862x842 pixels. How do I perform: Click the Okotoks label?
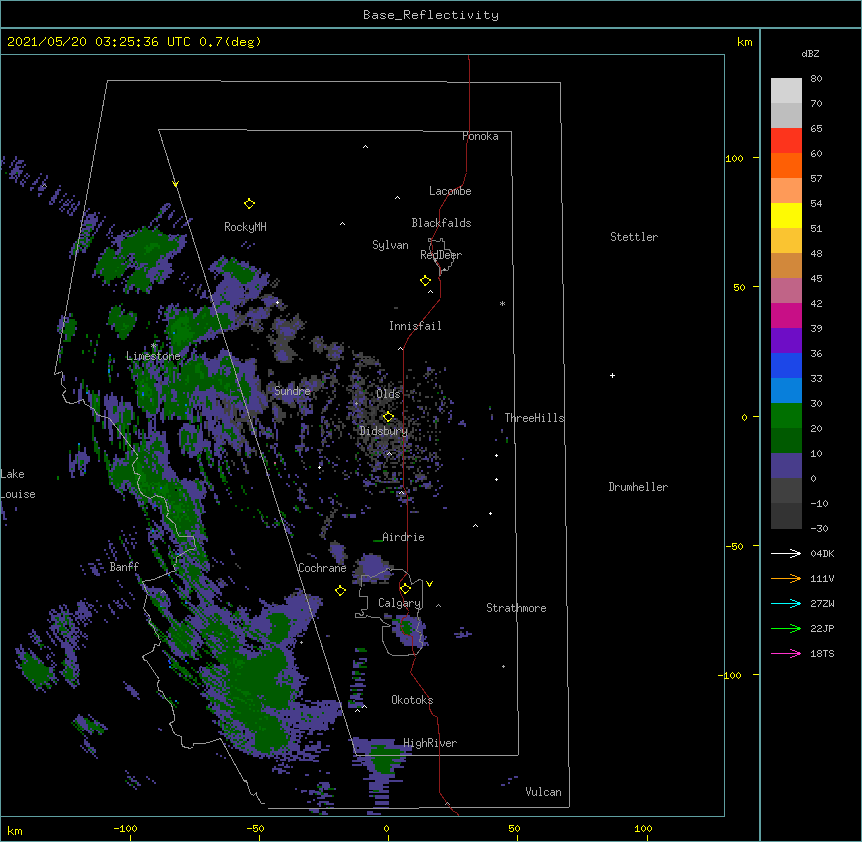pos(412,700)
